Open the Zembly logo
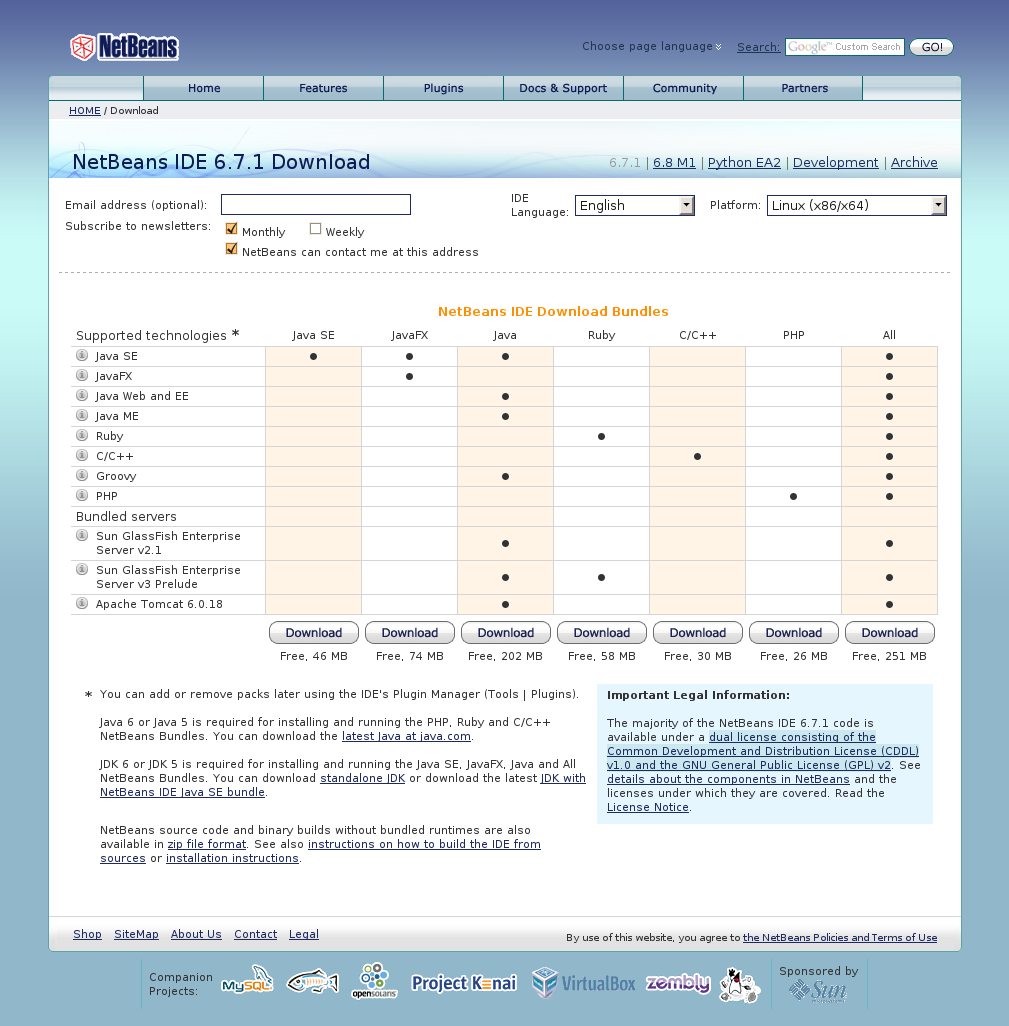This screenshot has height=1026, width=1009. [x=678, y=983]
